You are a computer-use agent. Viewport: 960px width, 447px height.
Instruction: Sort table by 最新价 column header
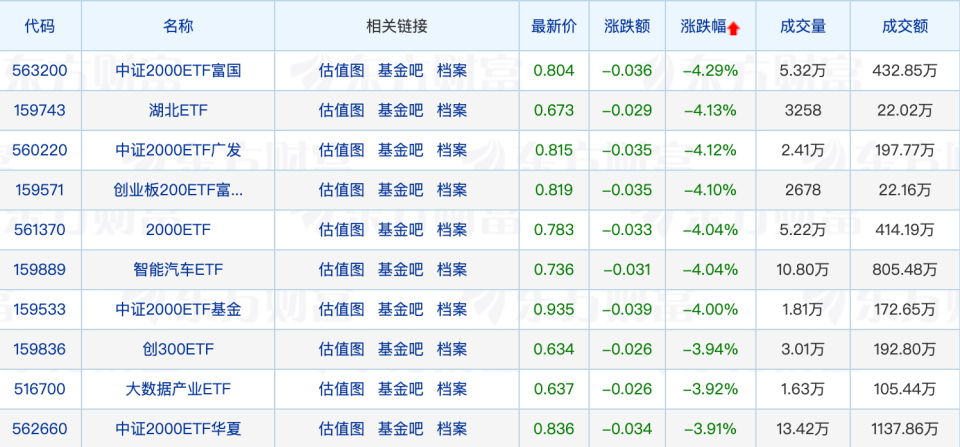[553, 26]
